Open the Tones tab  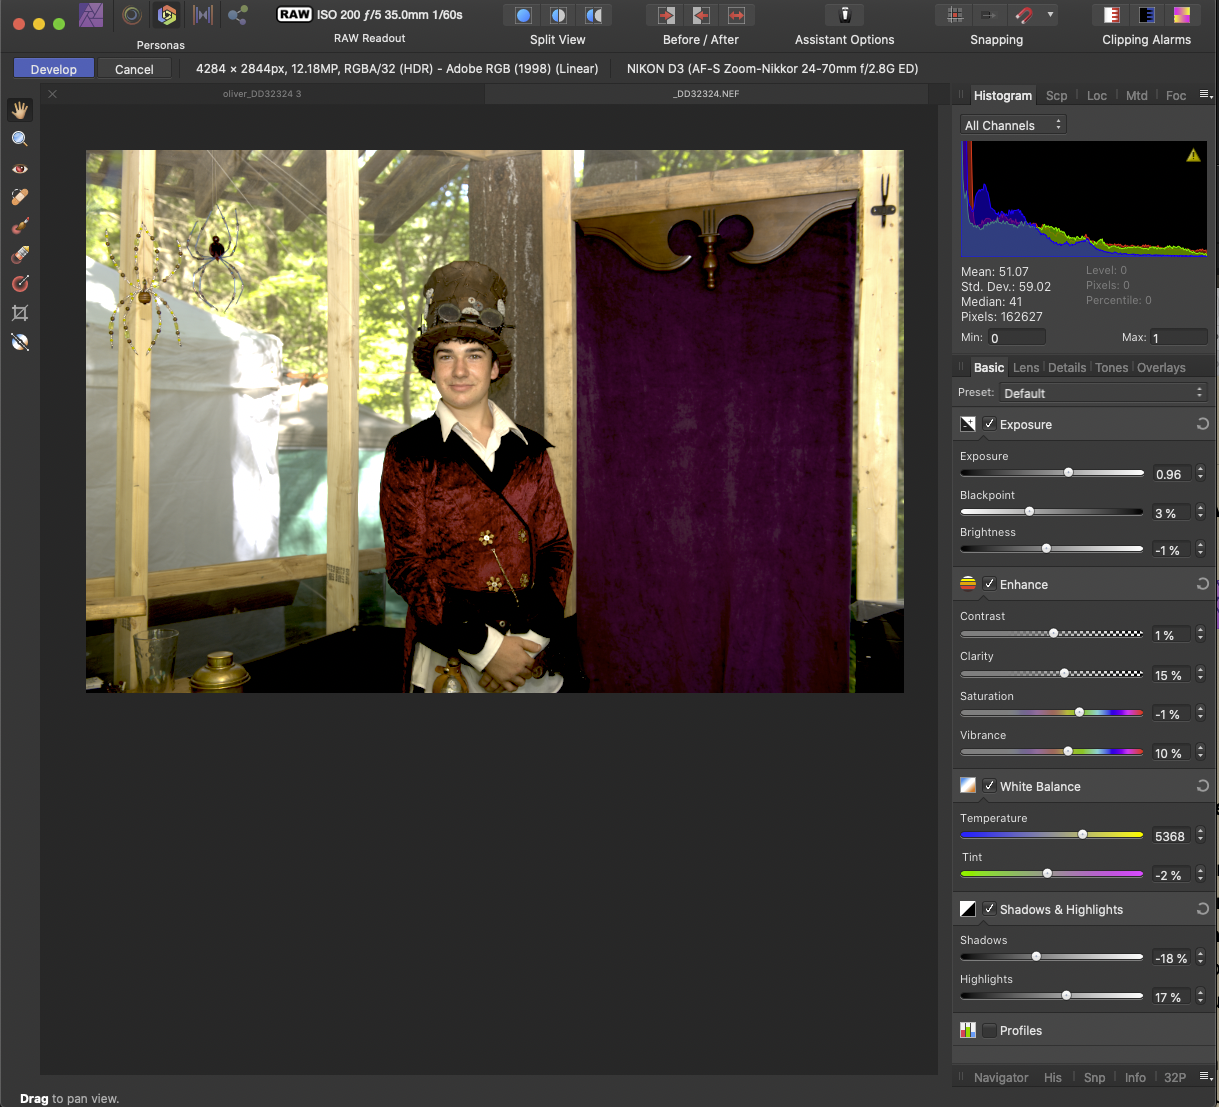click(1111, 368)
